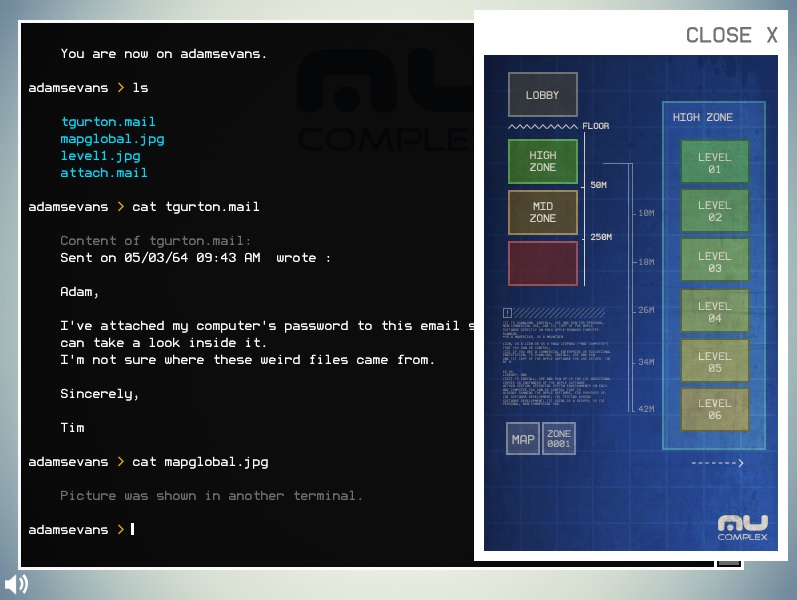Screen dimensions: 797x600
Task: Focus the terminal prompt at the cursor
Action: tap(133, 529)
